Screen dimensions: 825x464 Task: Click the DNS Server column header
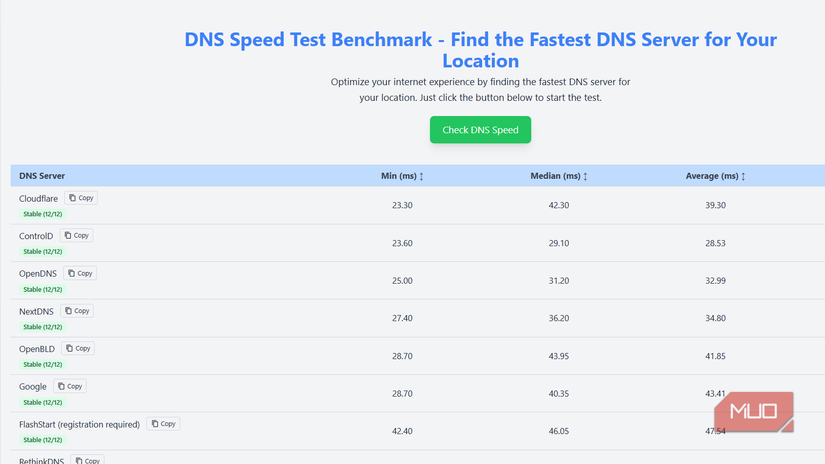click(x=42, y=176)
